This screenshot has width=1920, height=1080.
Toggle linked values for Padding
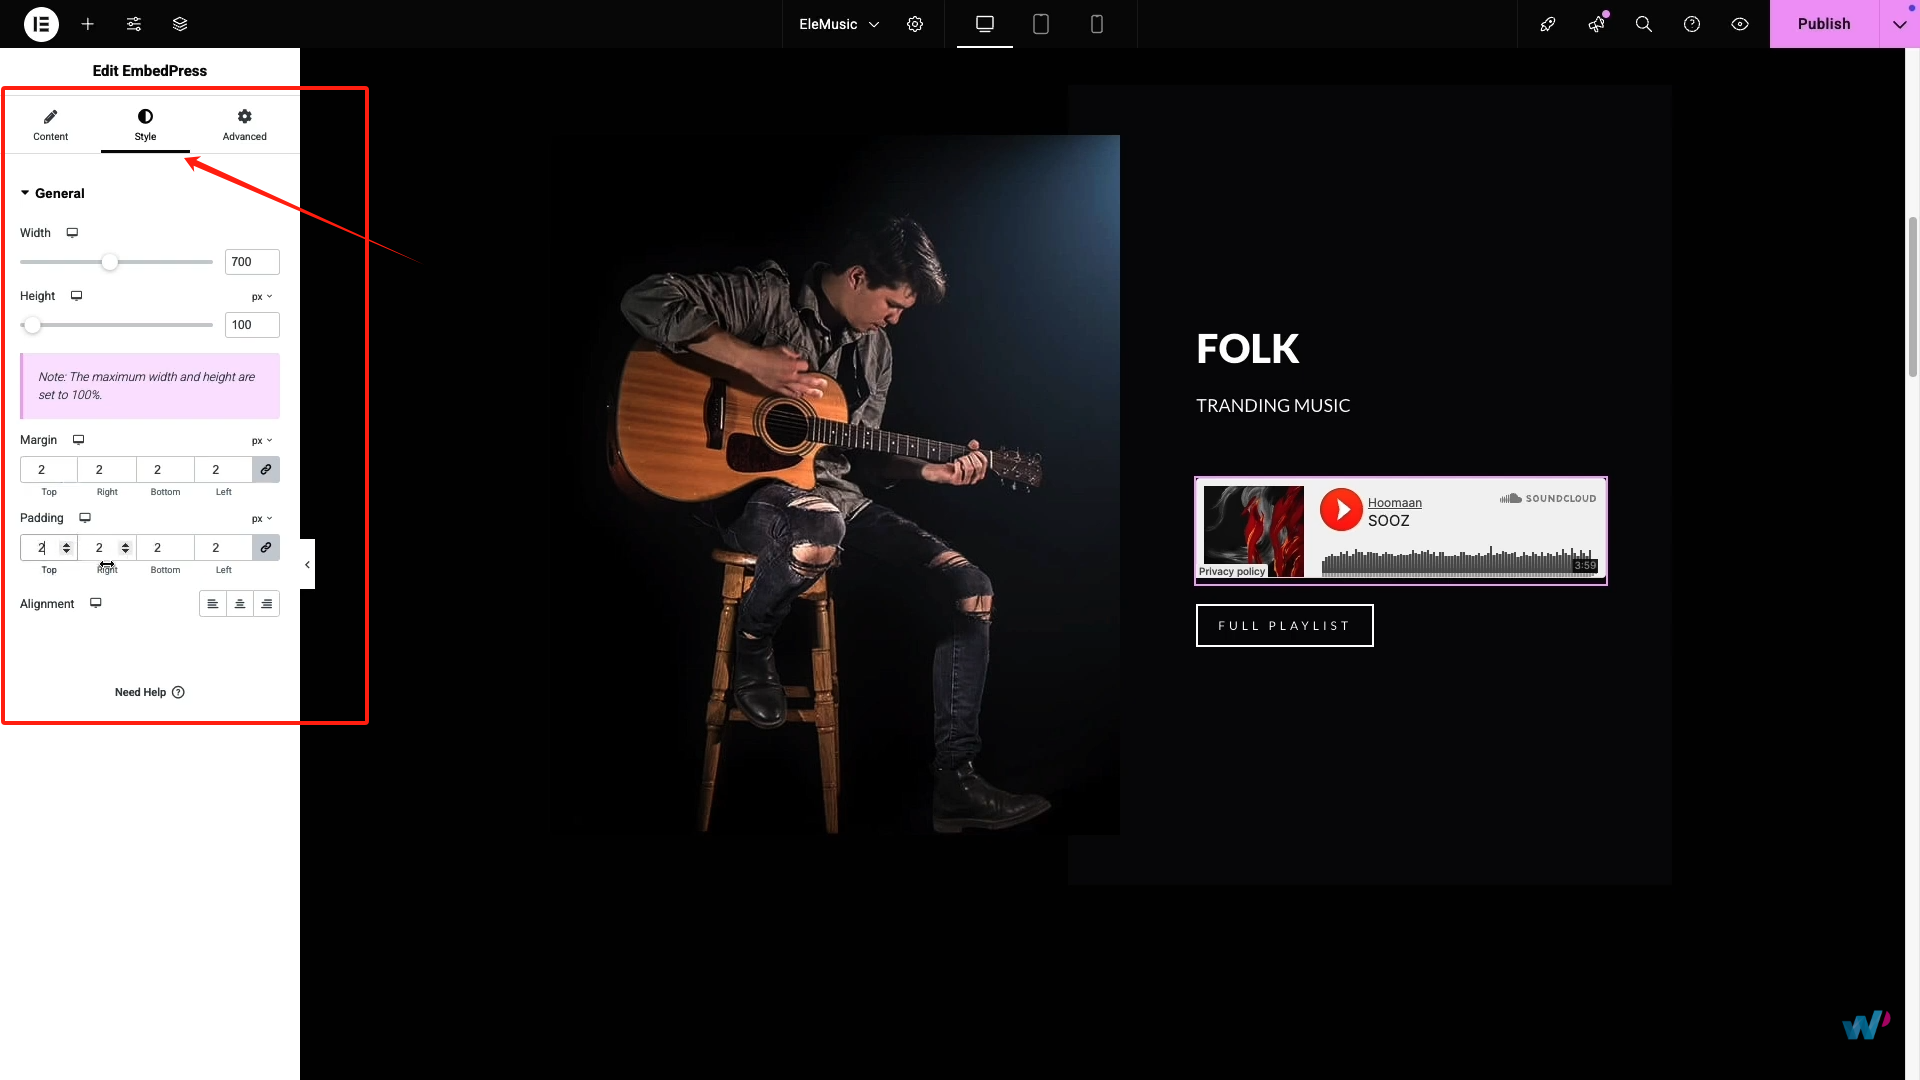tap(266, 547)
